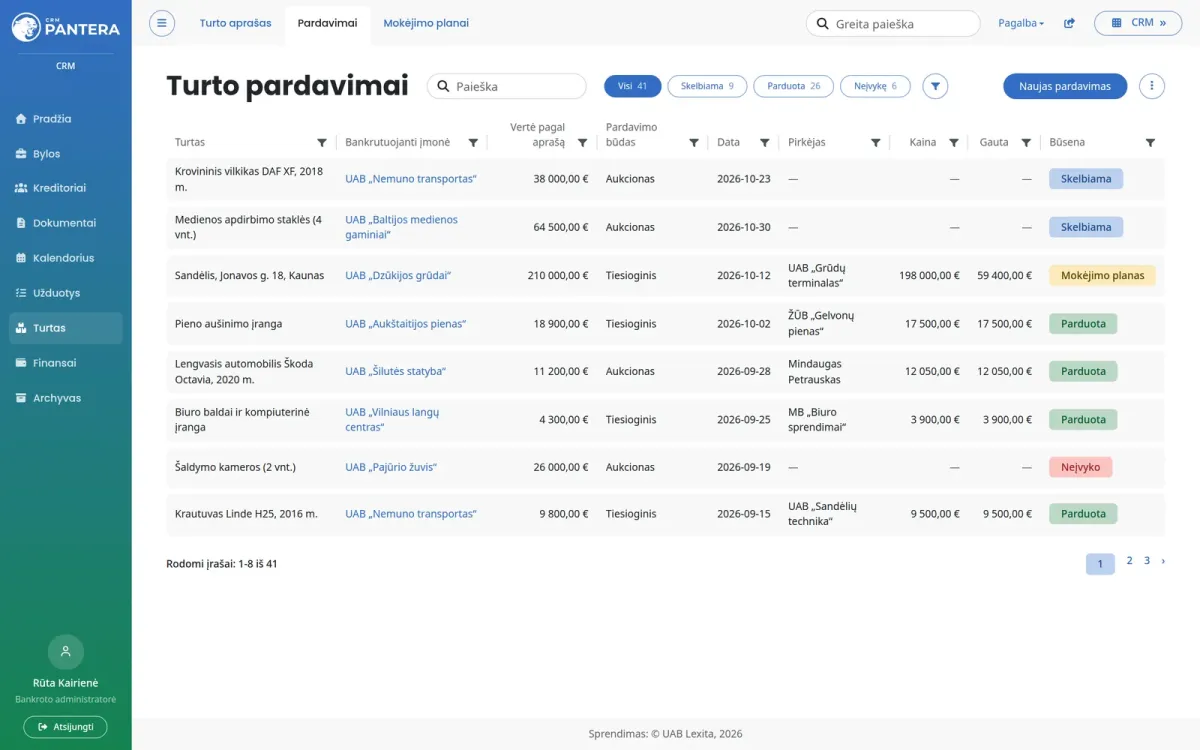Filter the Turtas column
The height and width of the screenshot is (750, 1200).
pyautogui.click(x=322, y=143)
